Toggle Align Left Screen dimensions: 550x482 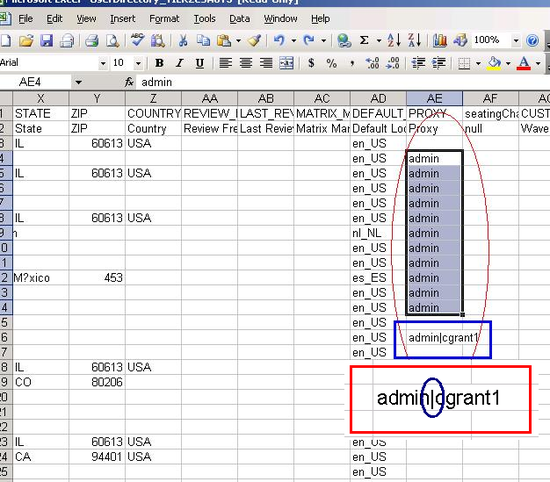[x=225, y=63]
